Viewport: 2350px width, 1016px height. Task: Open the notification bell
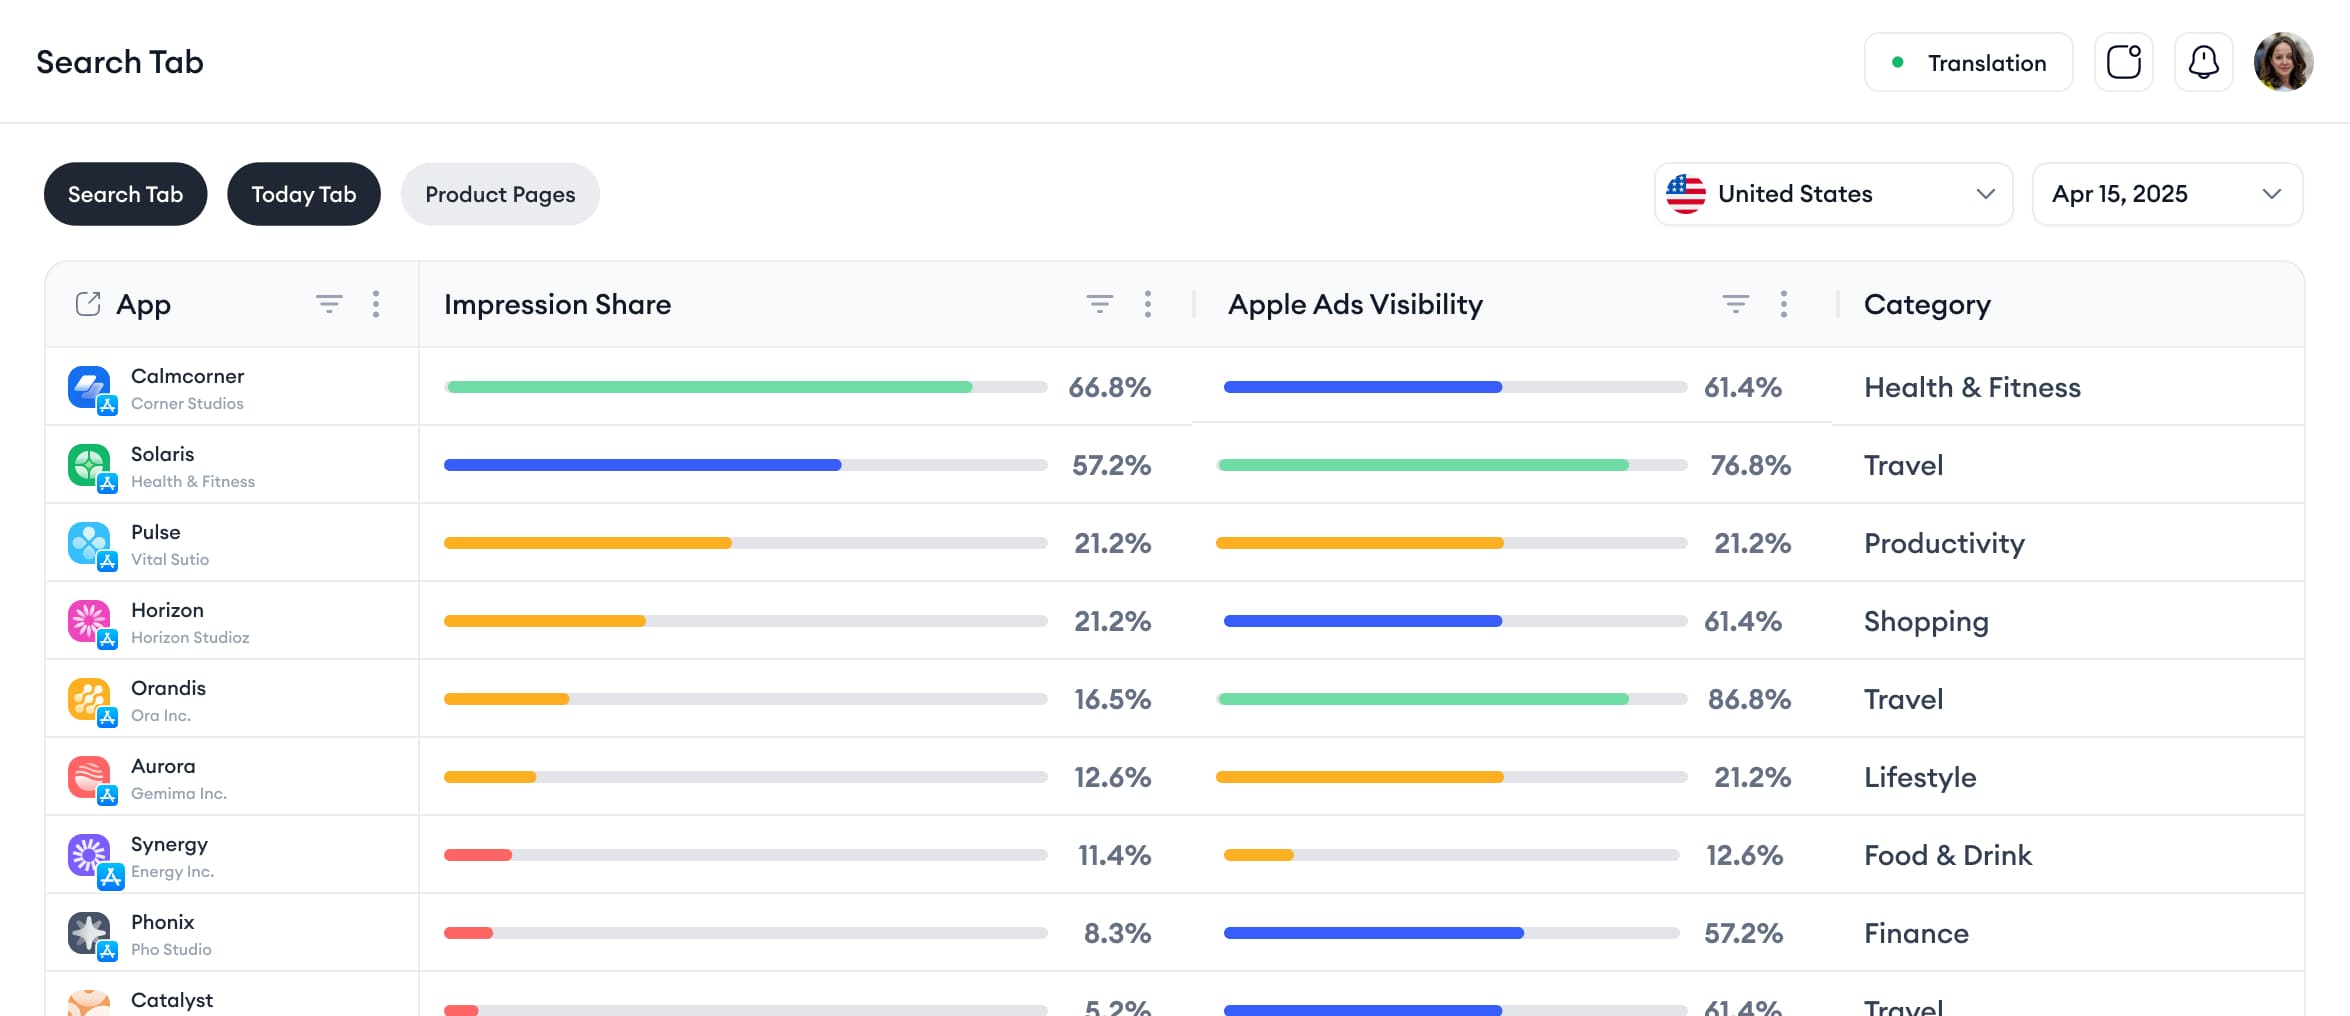point(2203,62)
